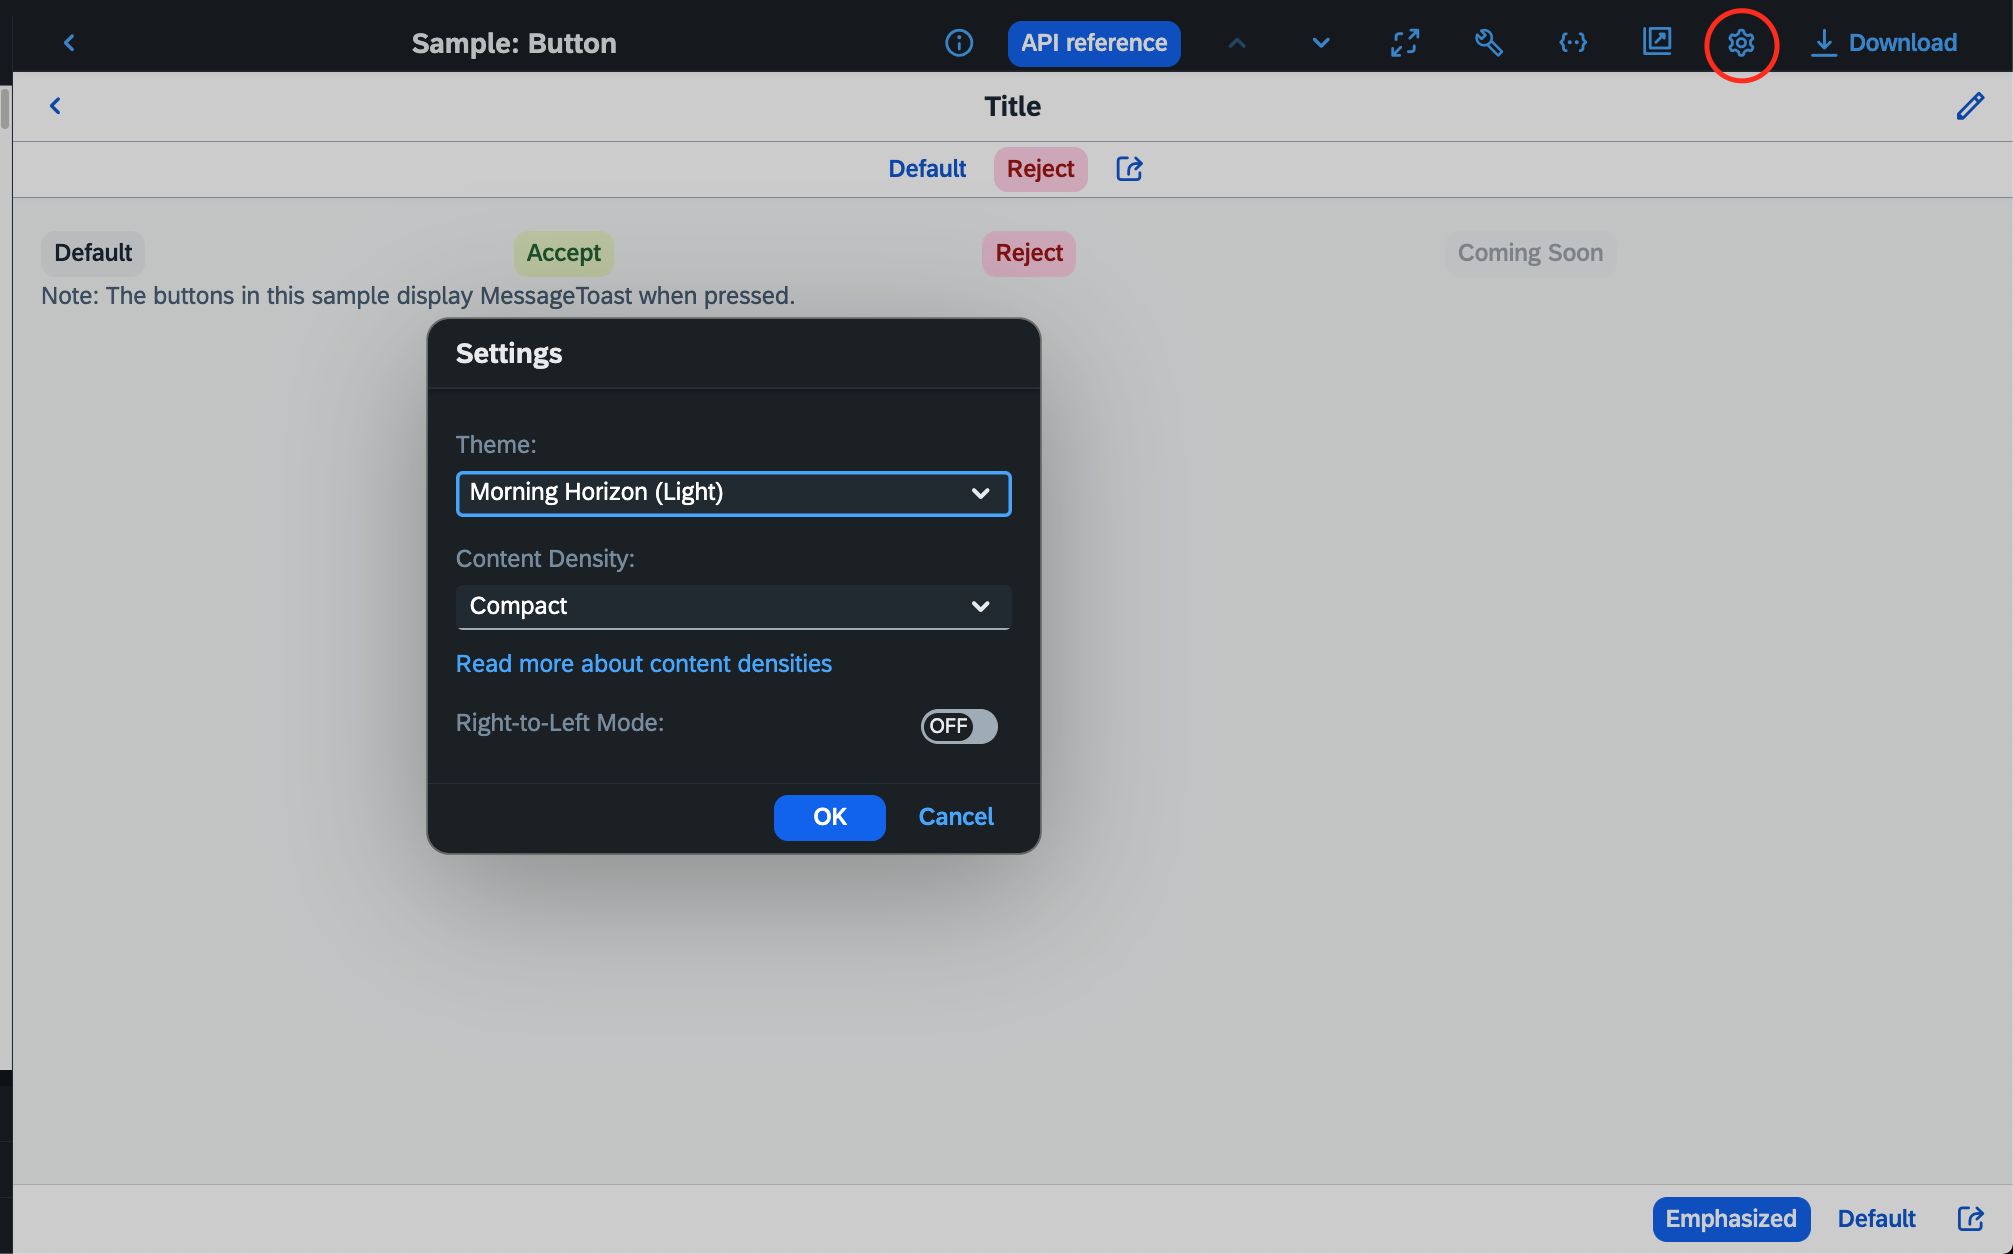
Task: Open sample in new window via toolbar icon
Action: click(x=1656, y=43)
